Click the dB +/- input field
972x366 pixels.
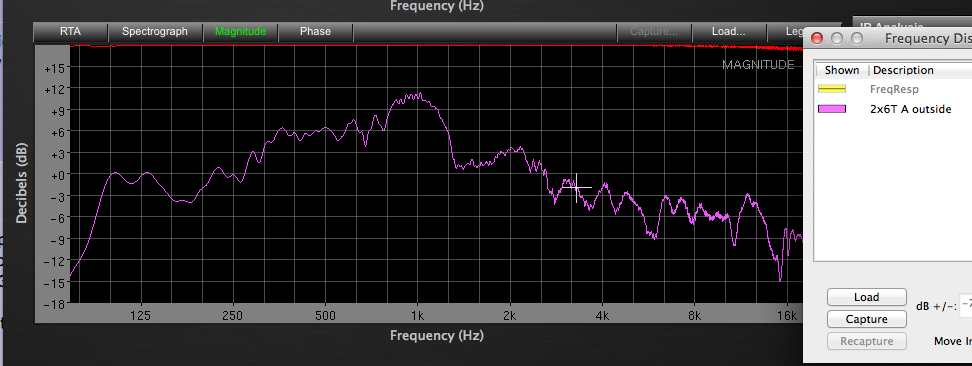pos(966,306)
